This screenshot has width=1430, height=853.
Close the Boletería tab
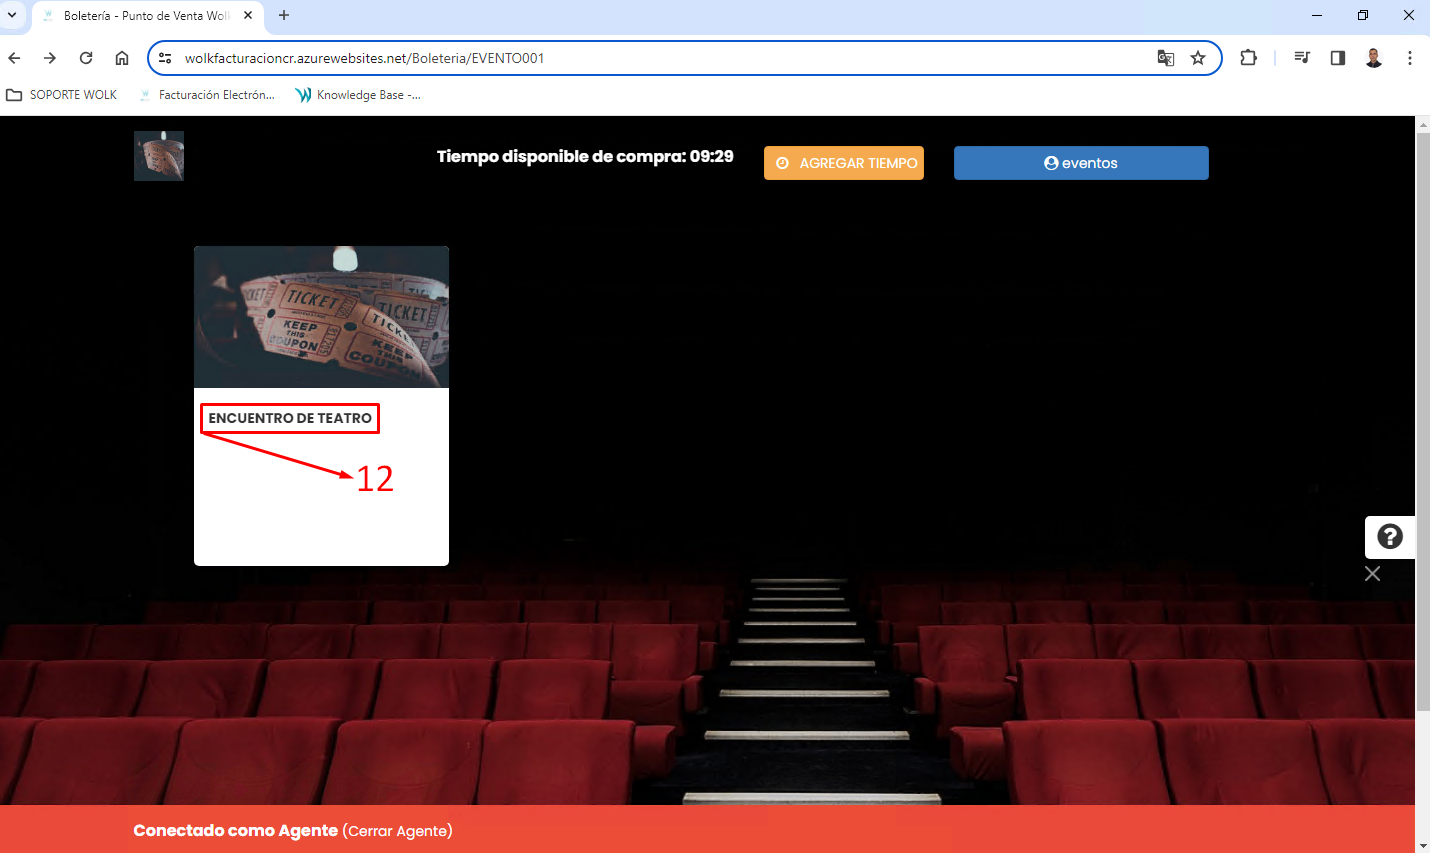pyautogui.click(x=248, y=15)
